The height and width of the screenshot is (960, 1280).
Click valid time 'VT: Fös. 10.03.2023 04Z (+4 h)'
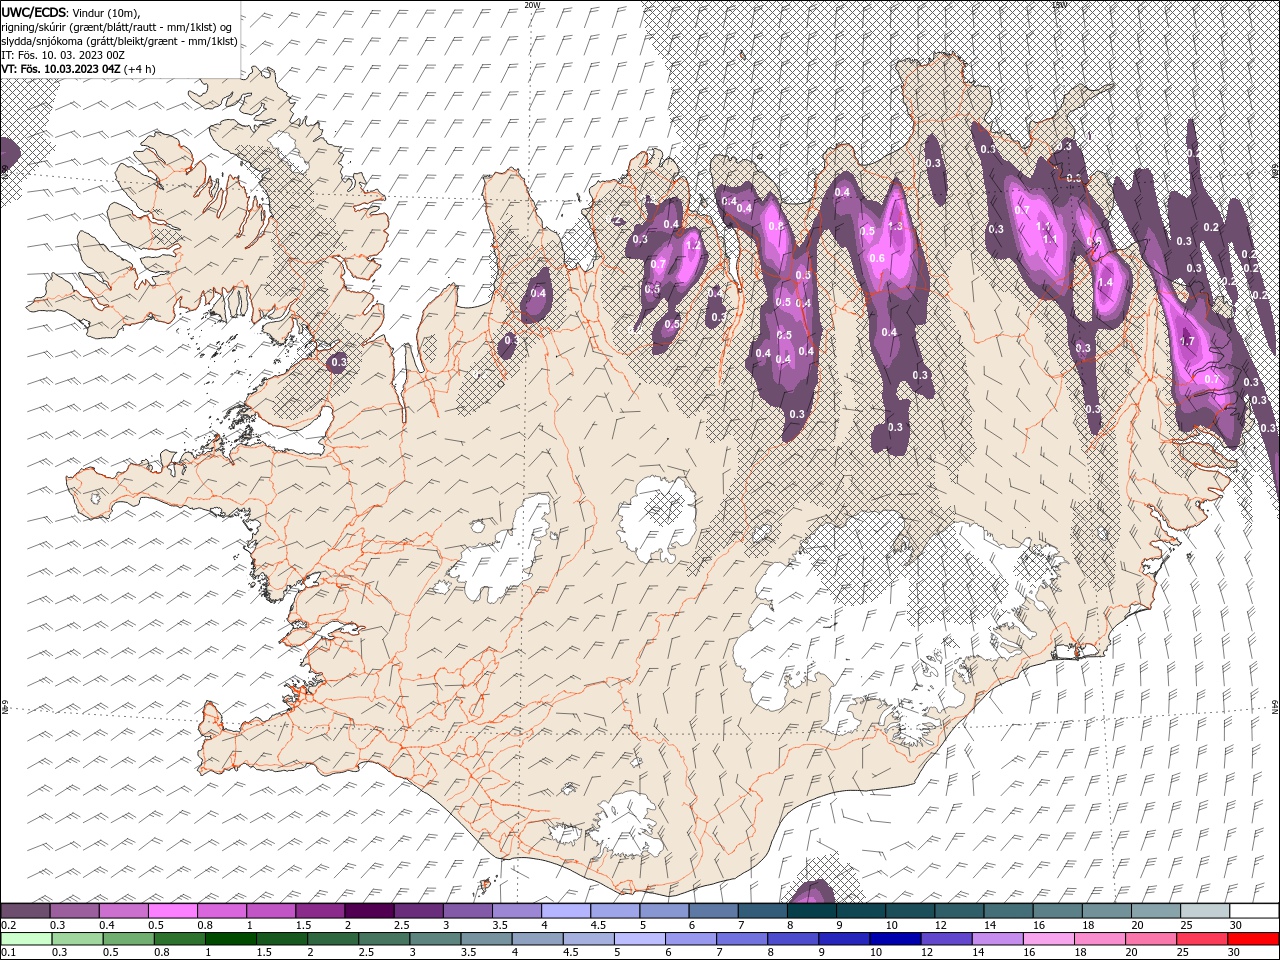click(77, 69)
